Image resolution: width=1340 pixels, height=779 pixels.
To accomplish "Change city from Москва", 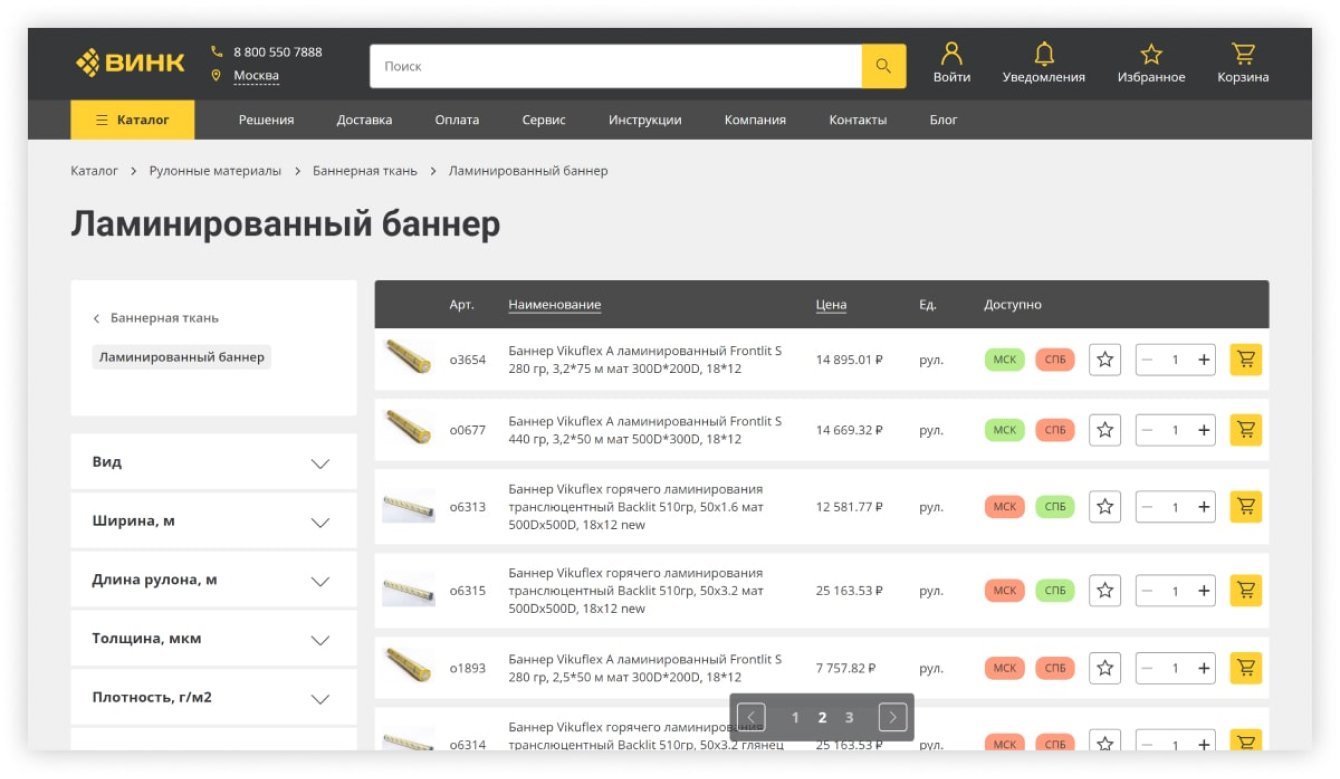I will pyautogui.click(x=256, y=76).
